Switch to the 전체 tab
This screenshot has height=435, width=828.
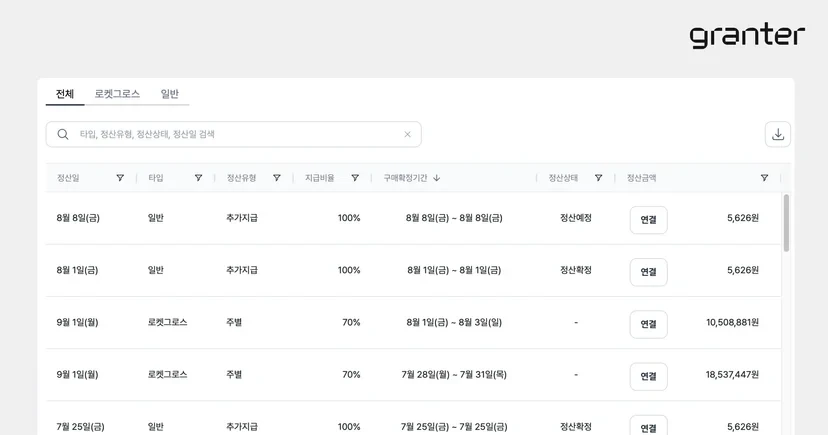click(x=65, y=94)
